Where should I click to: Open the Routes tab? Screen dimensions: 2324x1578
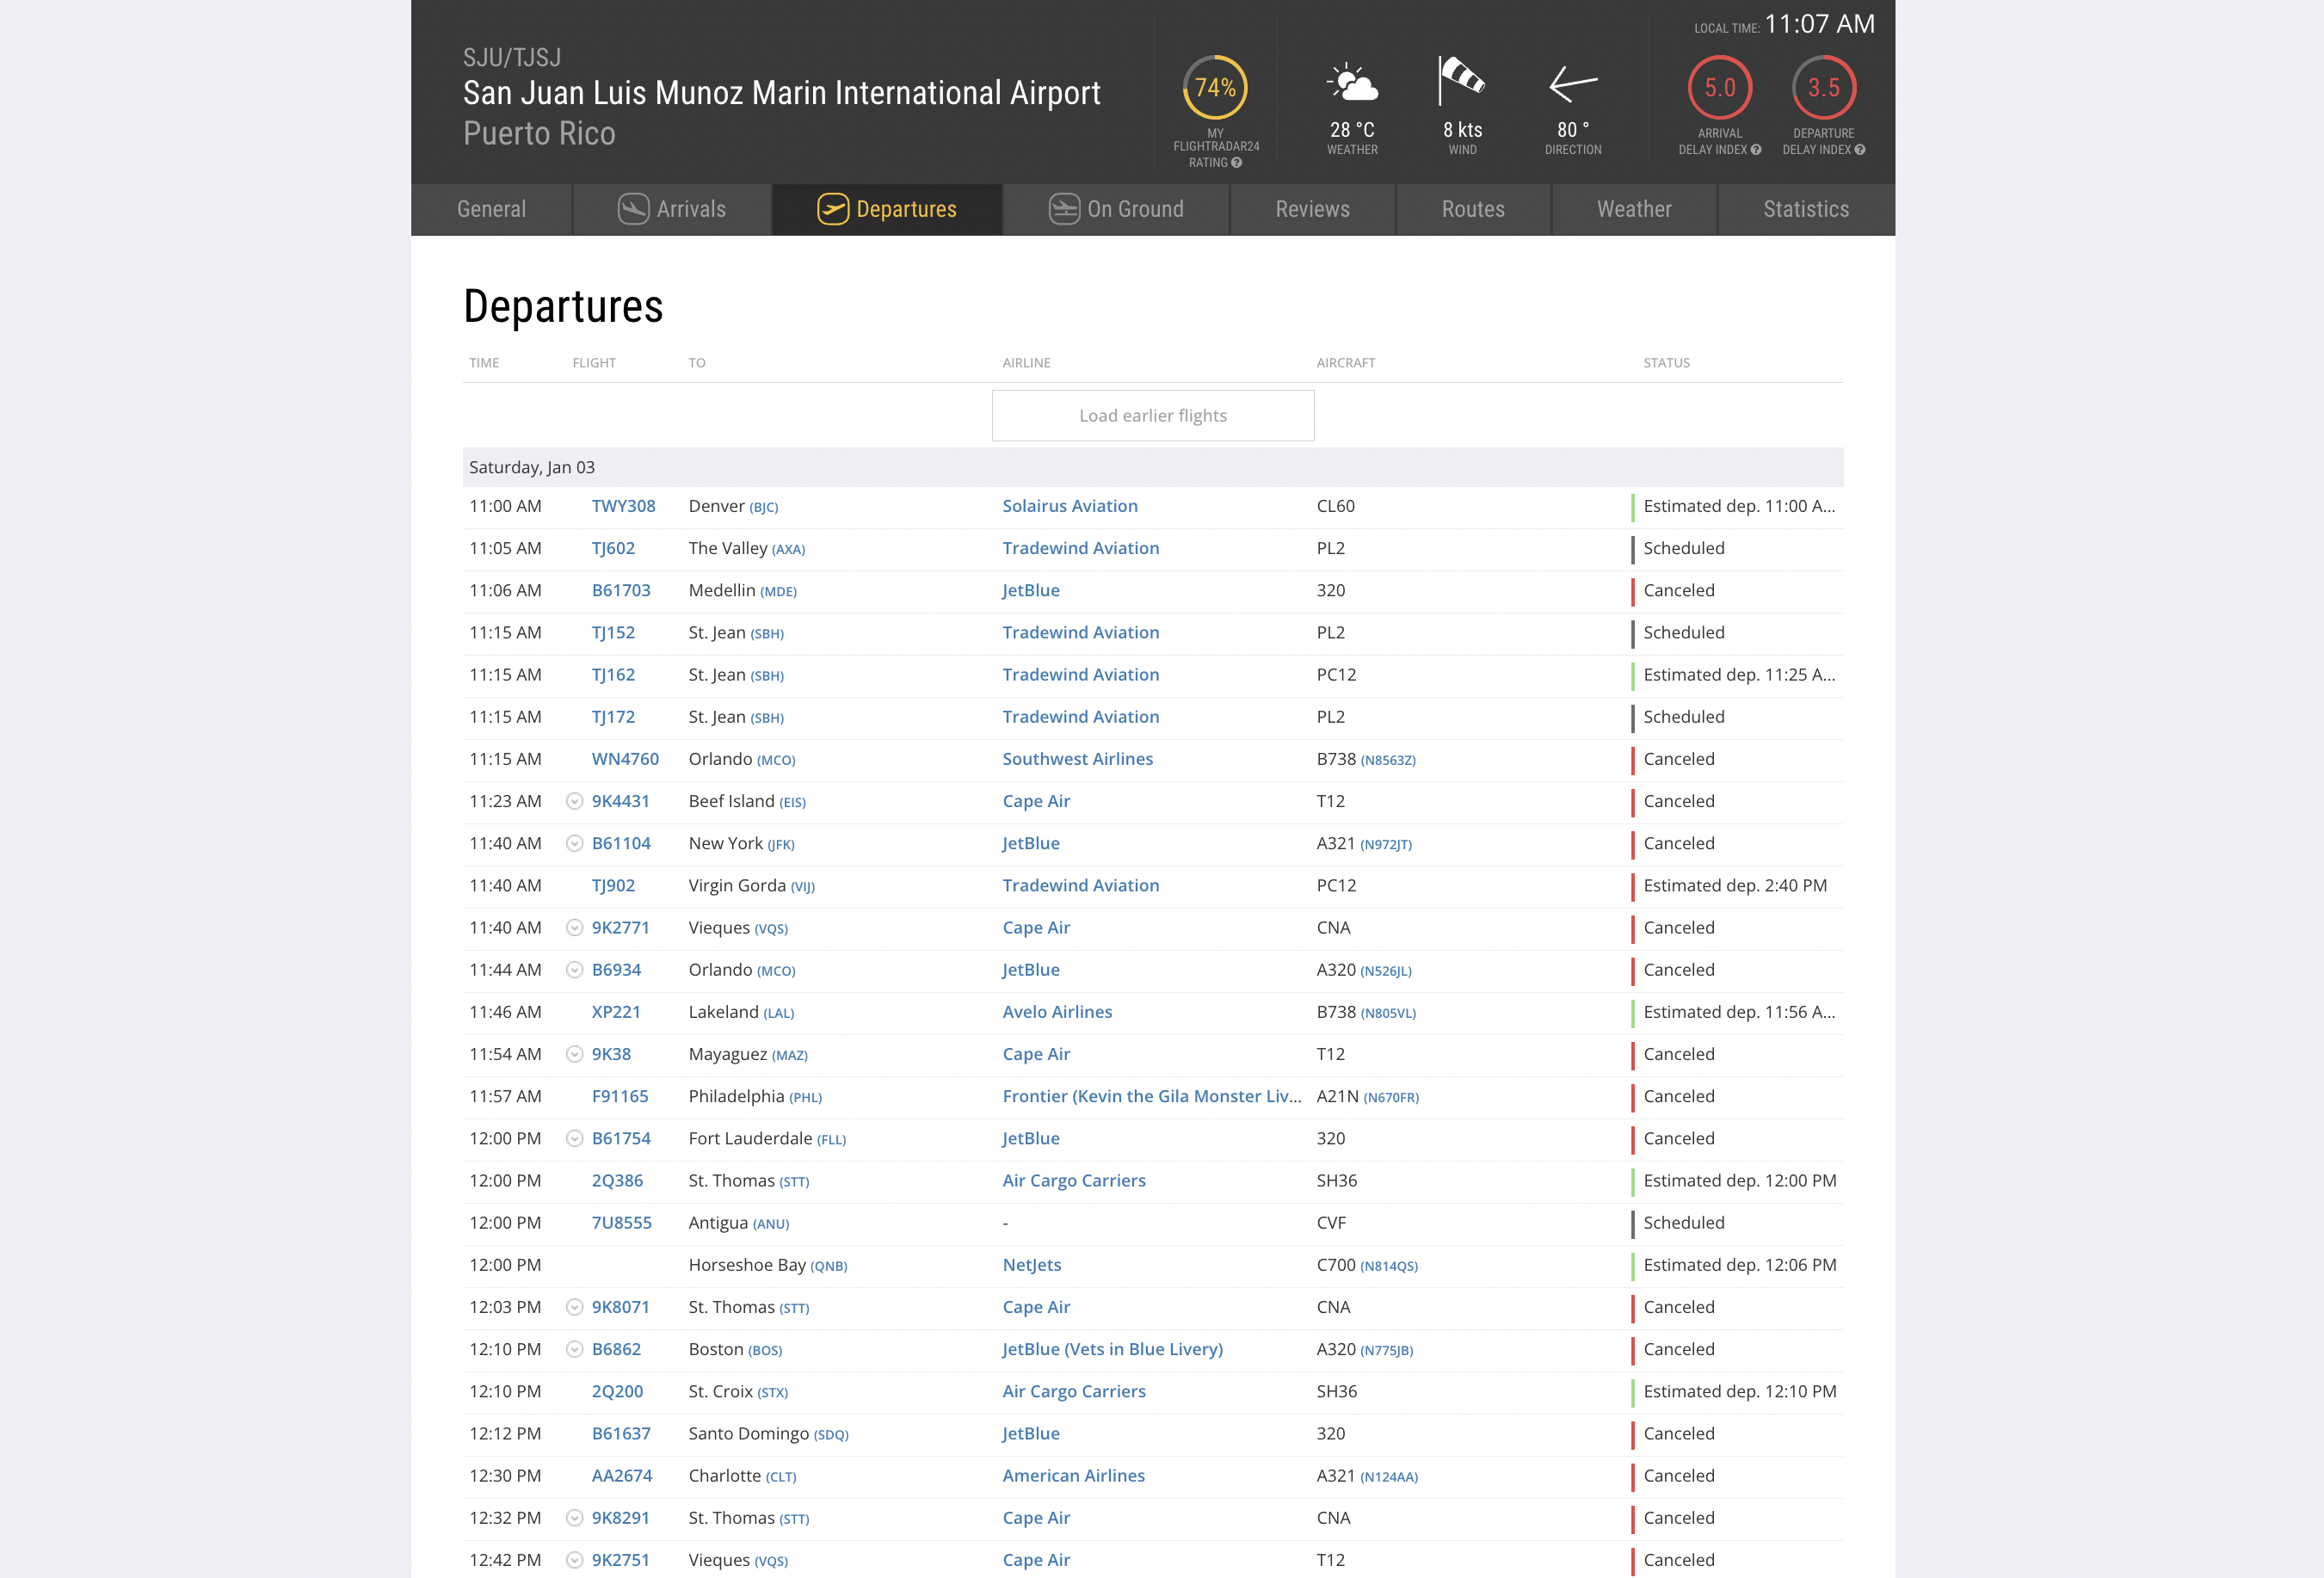pyautogui.click(x=1473, y=209)
